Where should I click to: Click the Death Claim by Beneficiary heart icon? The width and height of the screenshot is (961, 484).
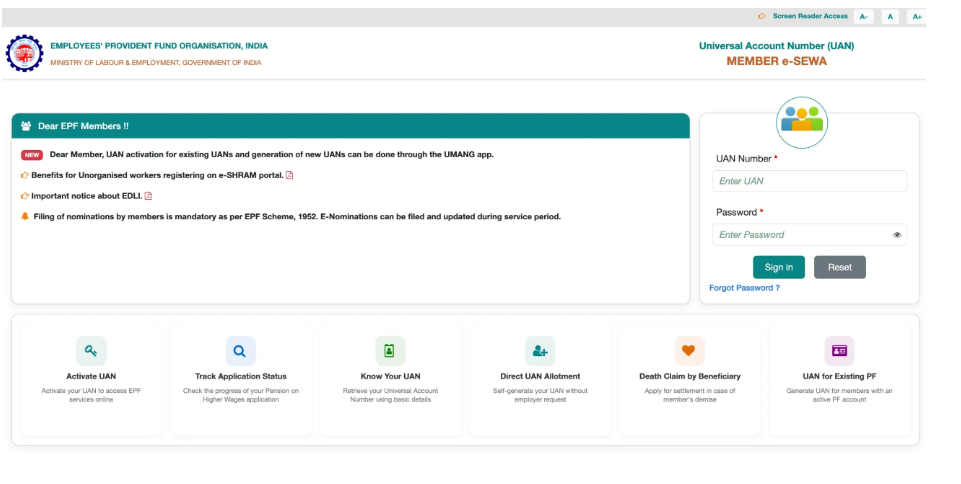point(689,351)
